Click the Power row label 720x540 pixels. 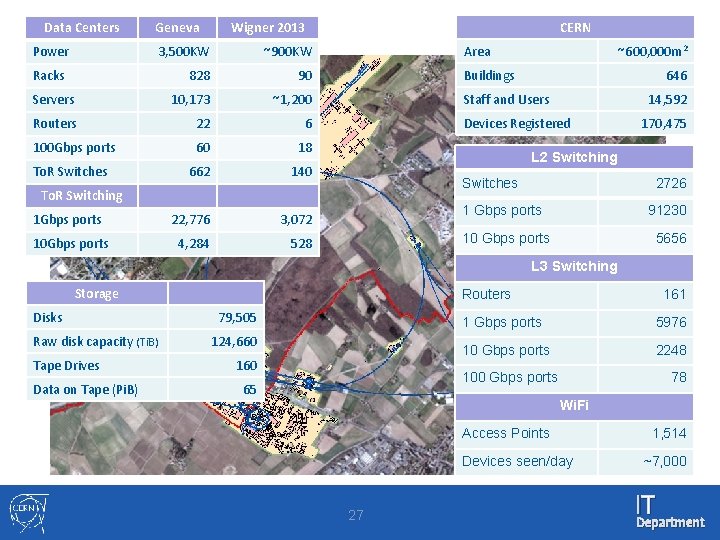click(x=51, y=51)
